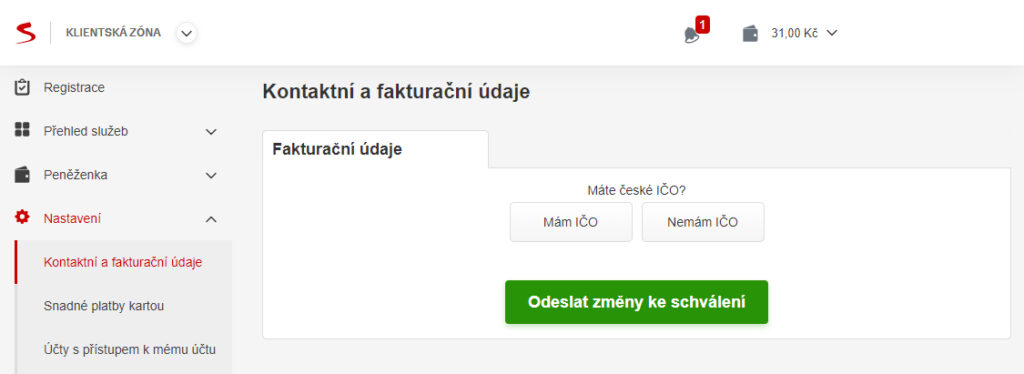Click Odeslat změny ke schválení button
1024x374 pixels.
click(637, 302)
